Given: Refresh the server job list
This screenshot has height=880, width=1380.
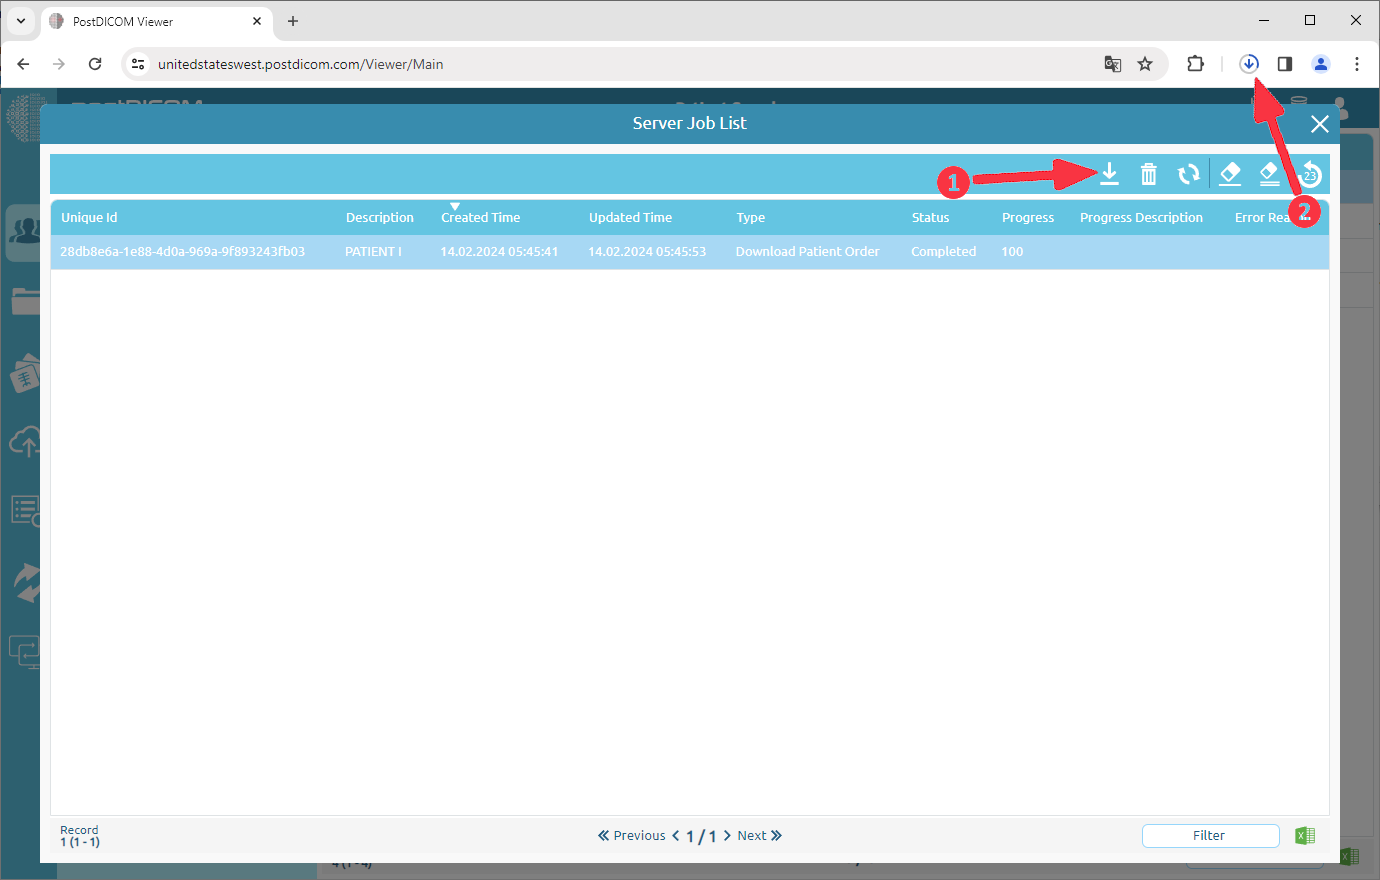Looking at the screenshot, I should coord(1188,173).
